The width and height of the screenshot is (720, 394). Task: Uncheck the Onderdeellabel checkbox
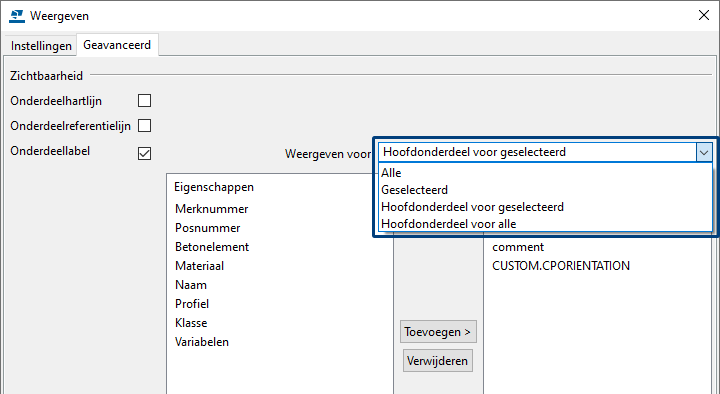point(144,153)
